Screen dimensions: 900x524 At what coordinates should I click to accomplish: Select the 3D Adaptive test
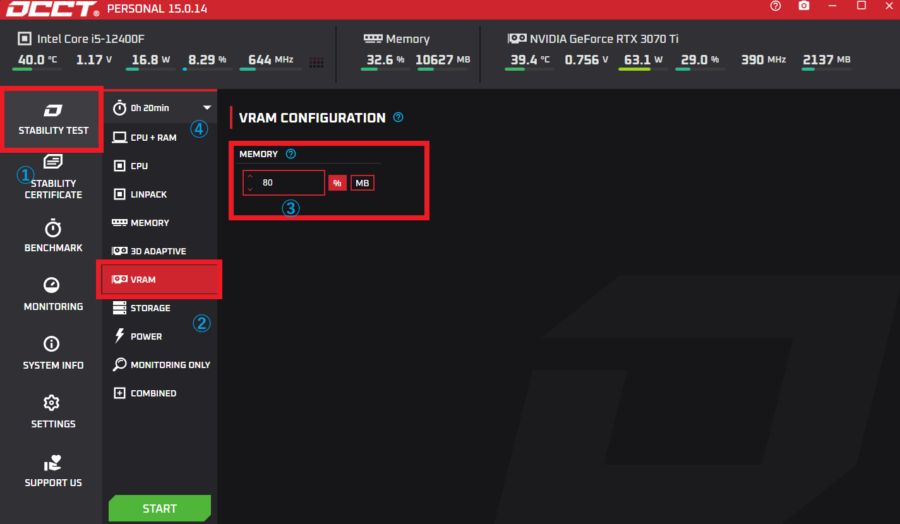pyautogui.click(x=158, y=251)
